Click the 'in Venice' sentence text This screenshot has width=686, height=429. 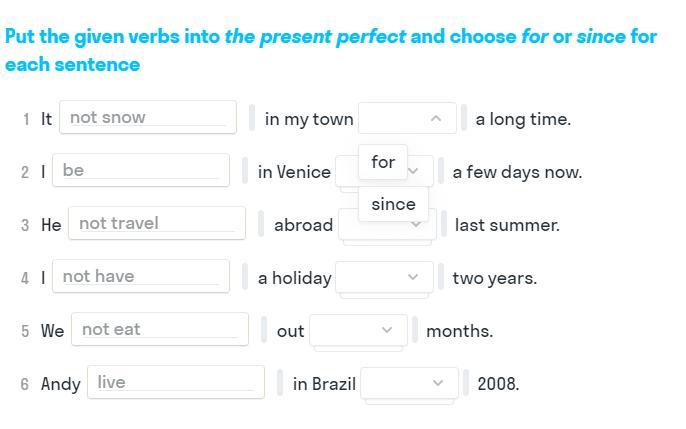pyautogui.click(x=294, y=172)
